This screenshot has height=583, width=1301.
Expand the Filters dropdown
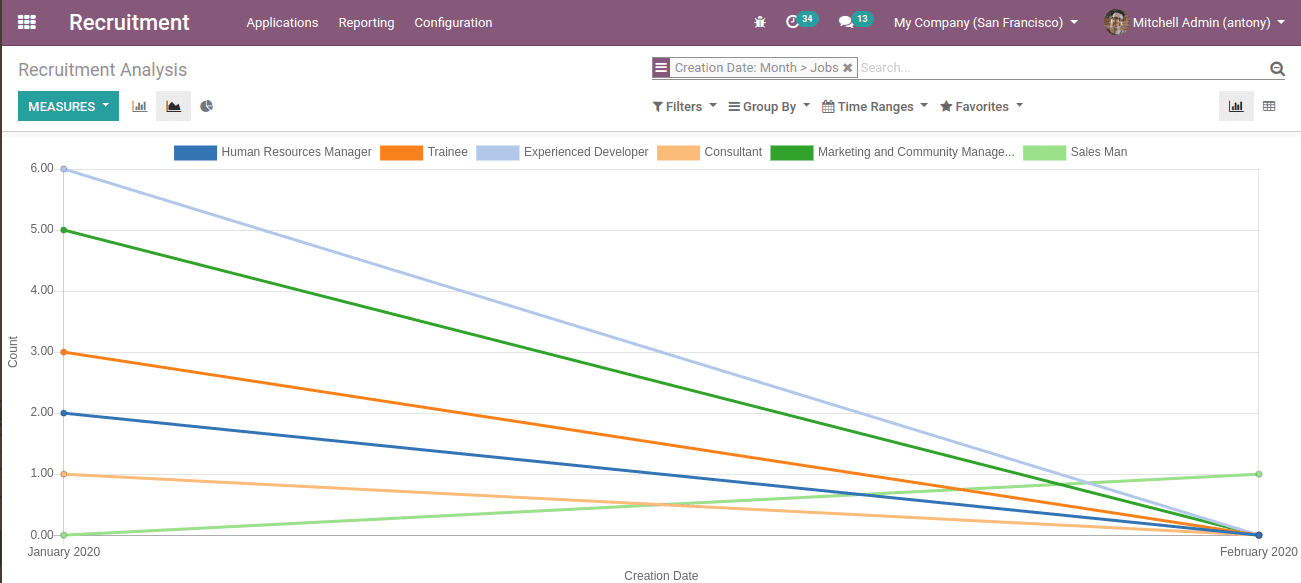point(685,106)
